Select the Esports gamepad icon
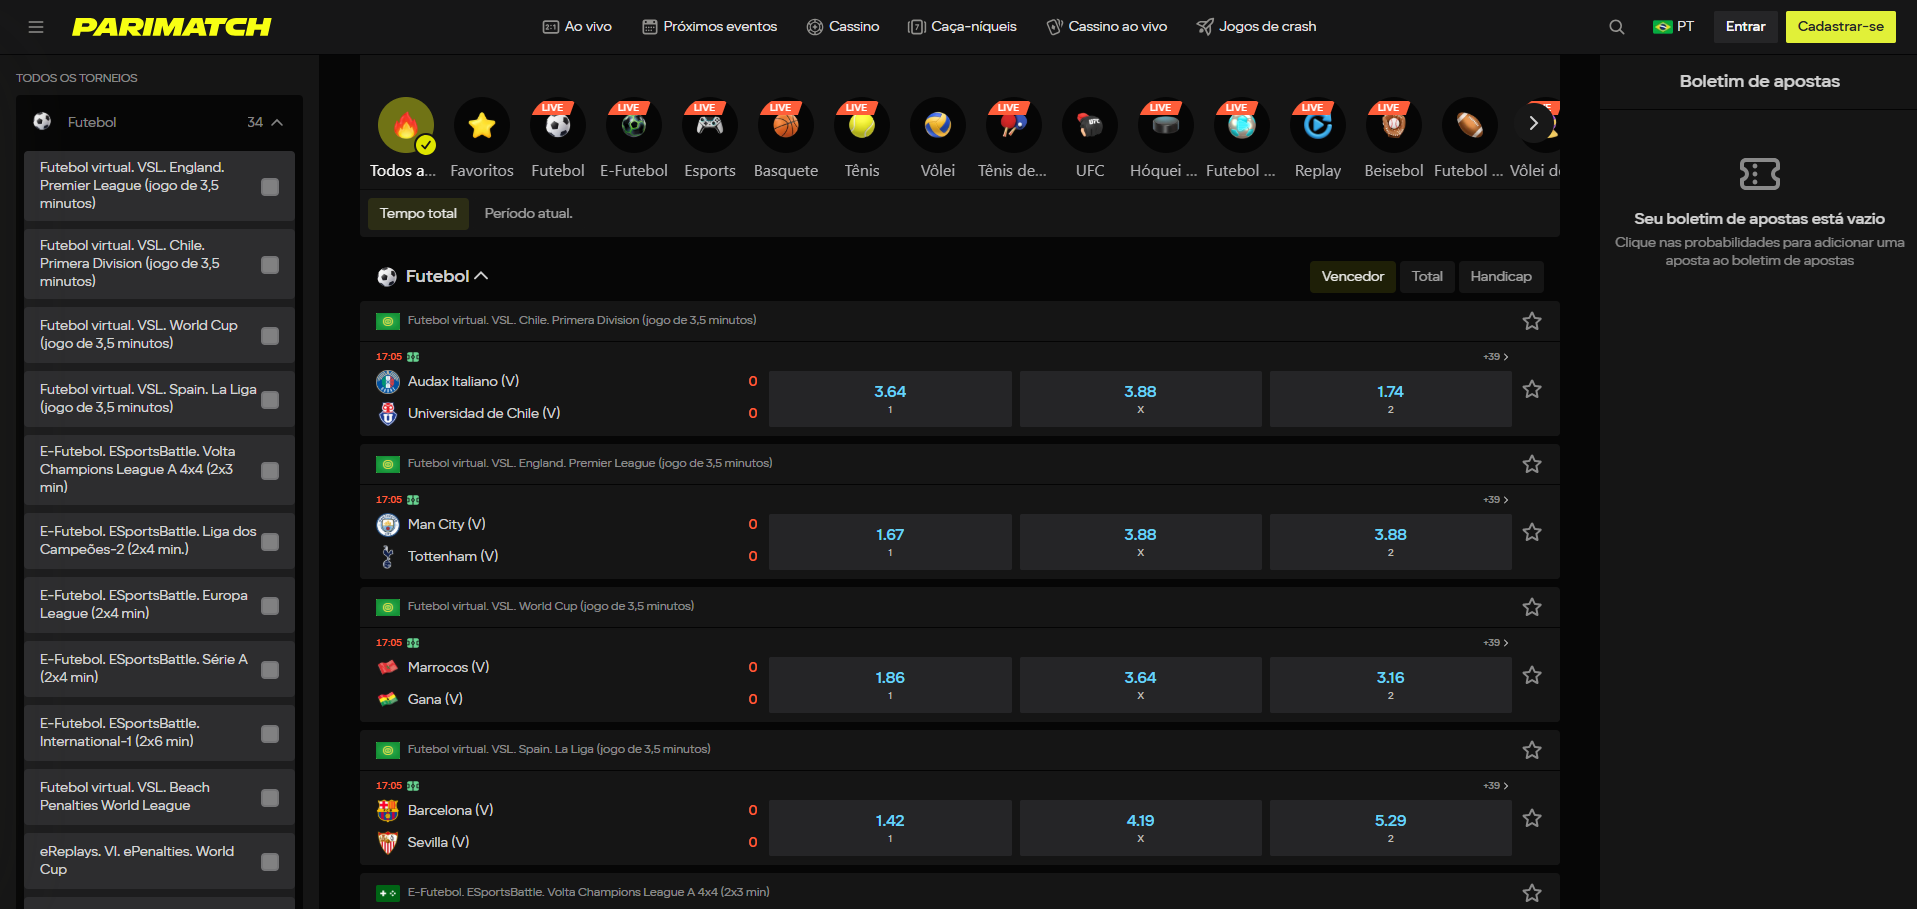The image size is (1917, 909). 710,125
